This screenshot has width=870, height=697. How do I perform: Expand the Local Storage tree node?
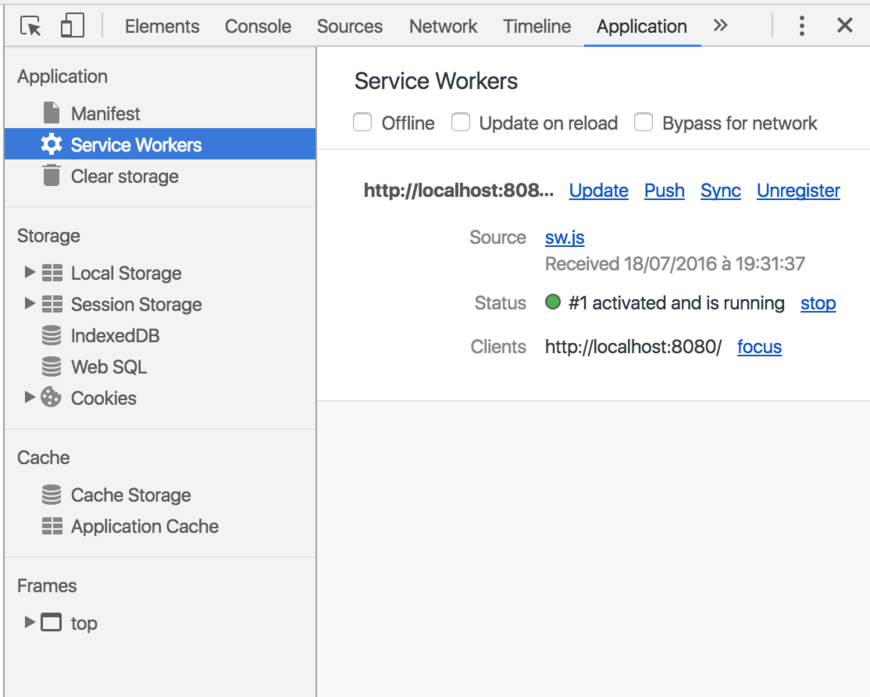point(30,272)
